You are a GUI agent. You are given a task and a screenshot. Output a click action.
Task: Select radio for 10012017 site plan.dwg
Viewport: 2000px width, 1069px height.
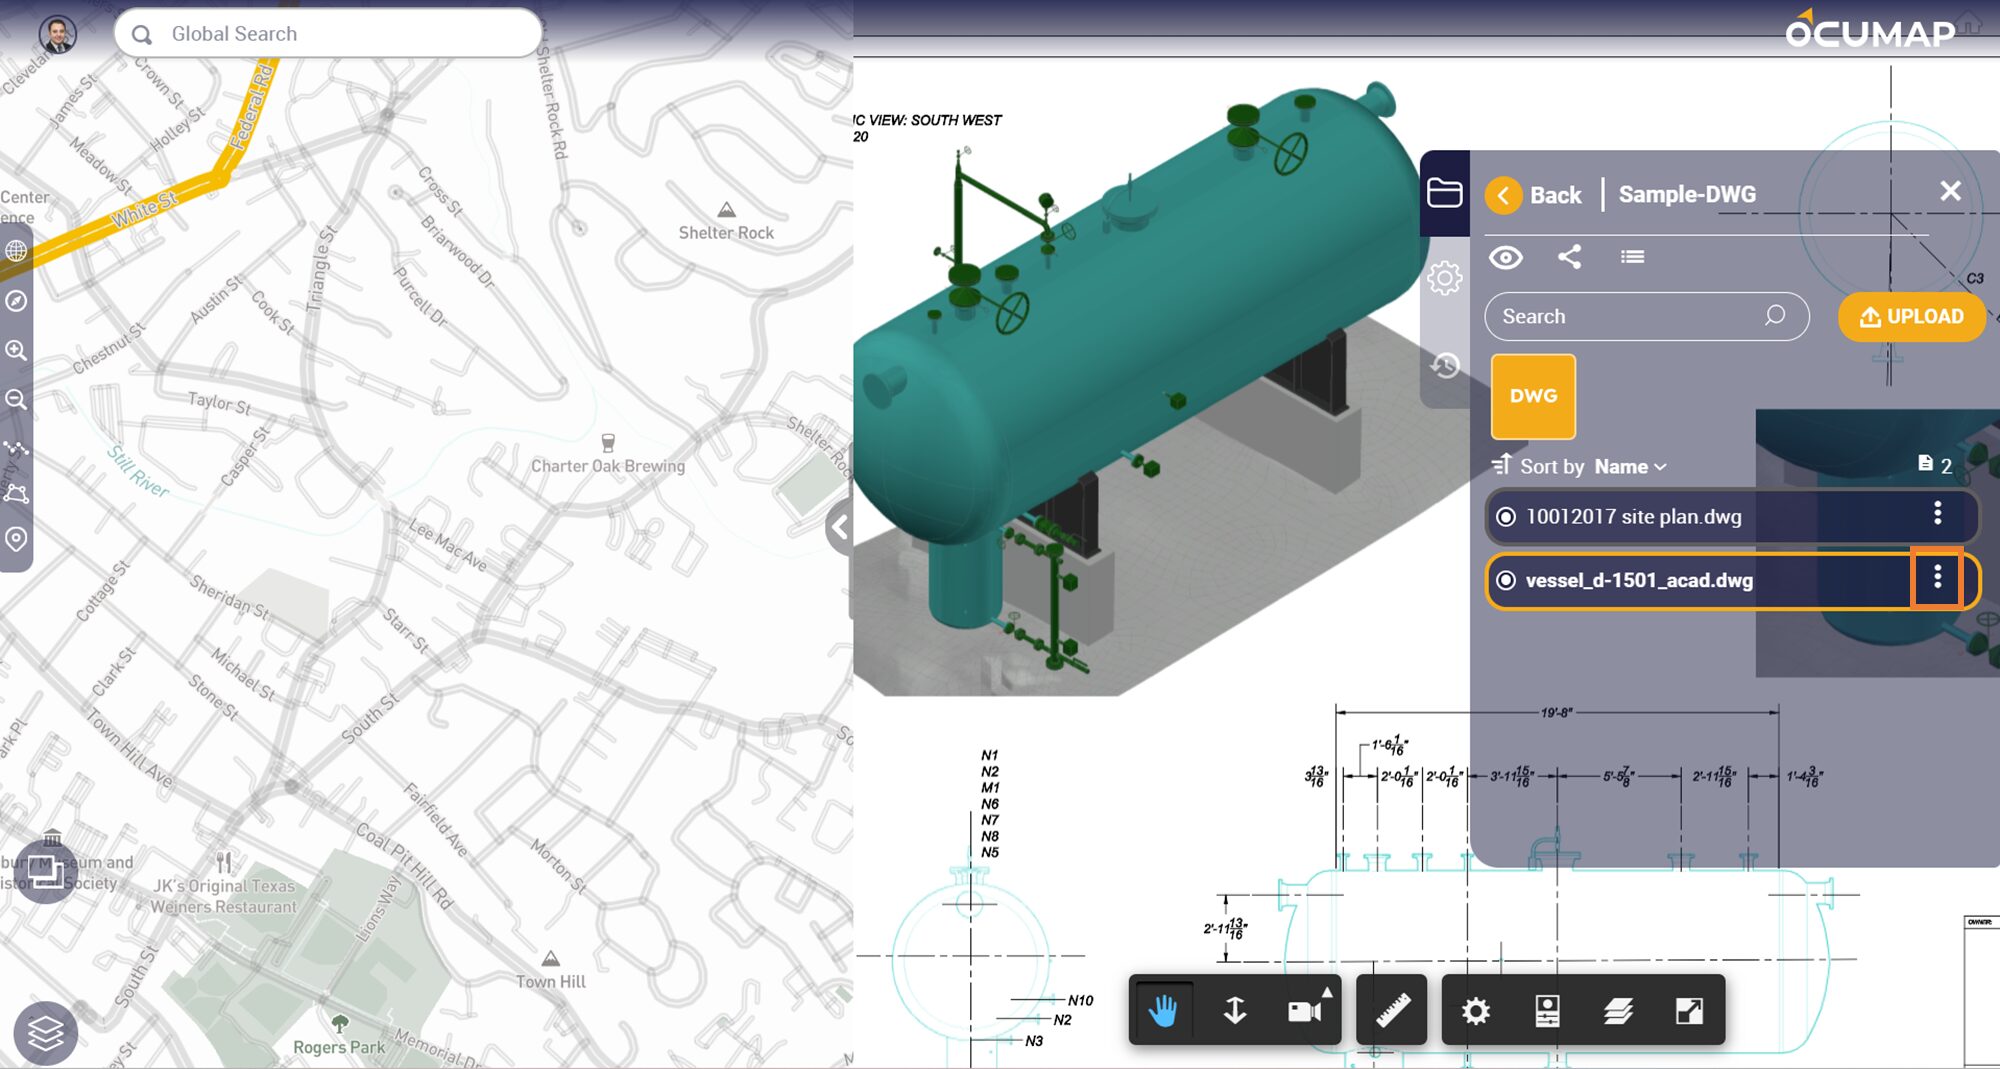(x=1505, y=517)
